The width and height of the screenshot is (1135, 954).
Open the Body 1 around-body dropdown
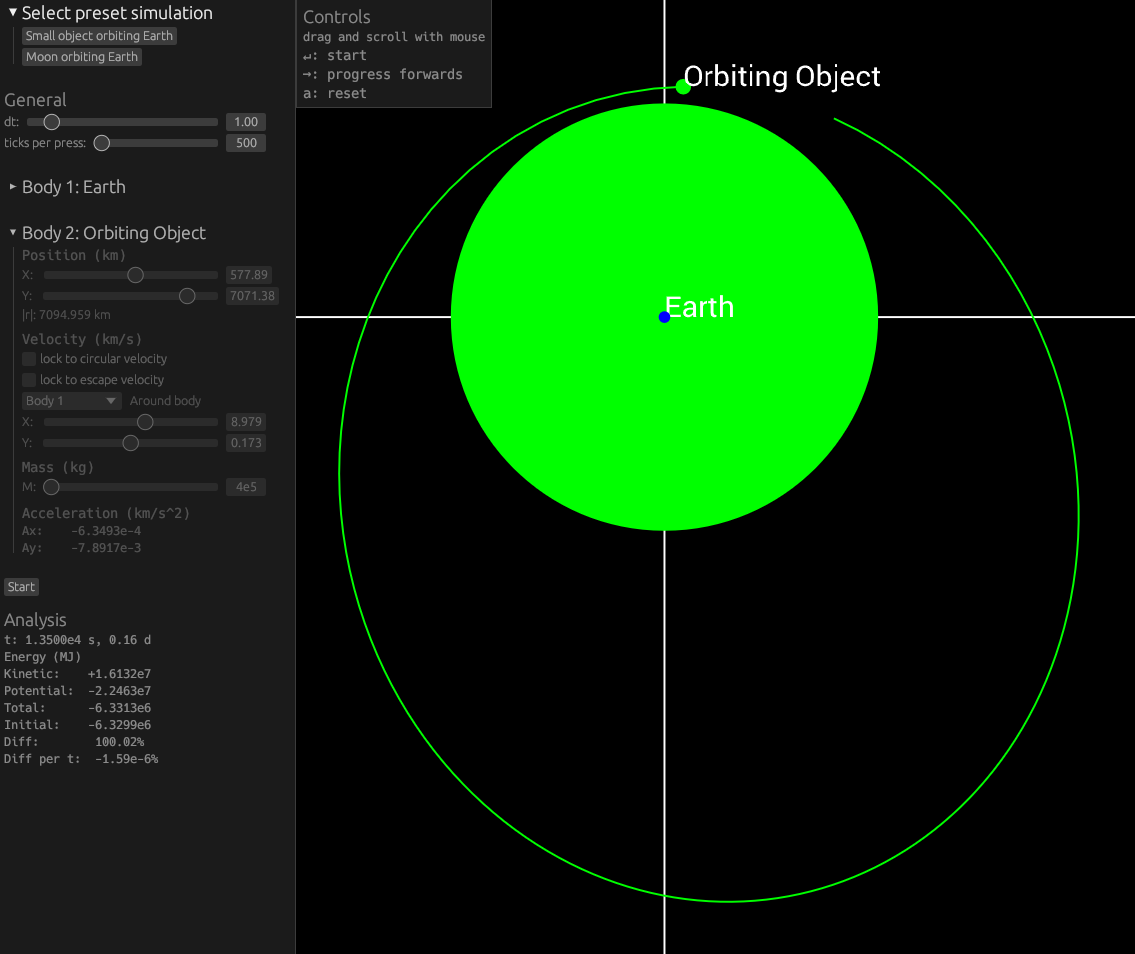pyautogui.click(x=71, y=401)
